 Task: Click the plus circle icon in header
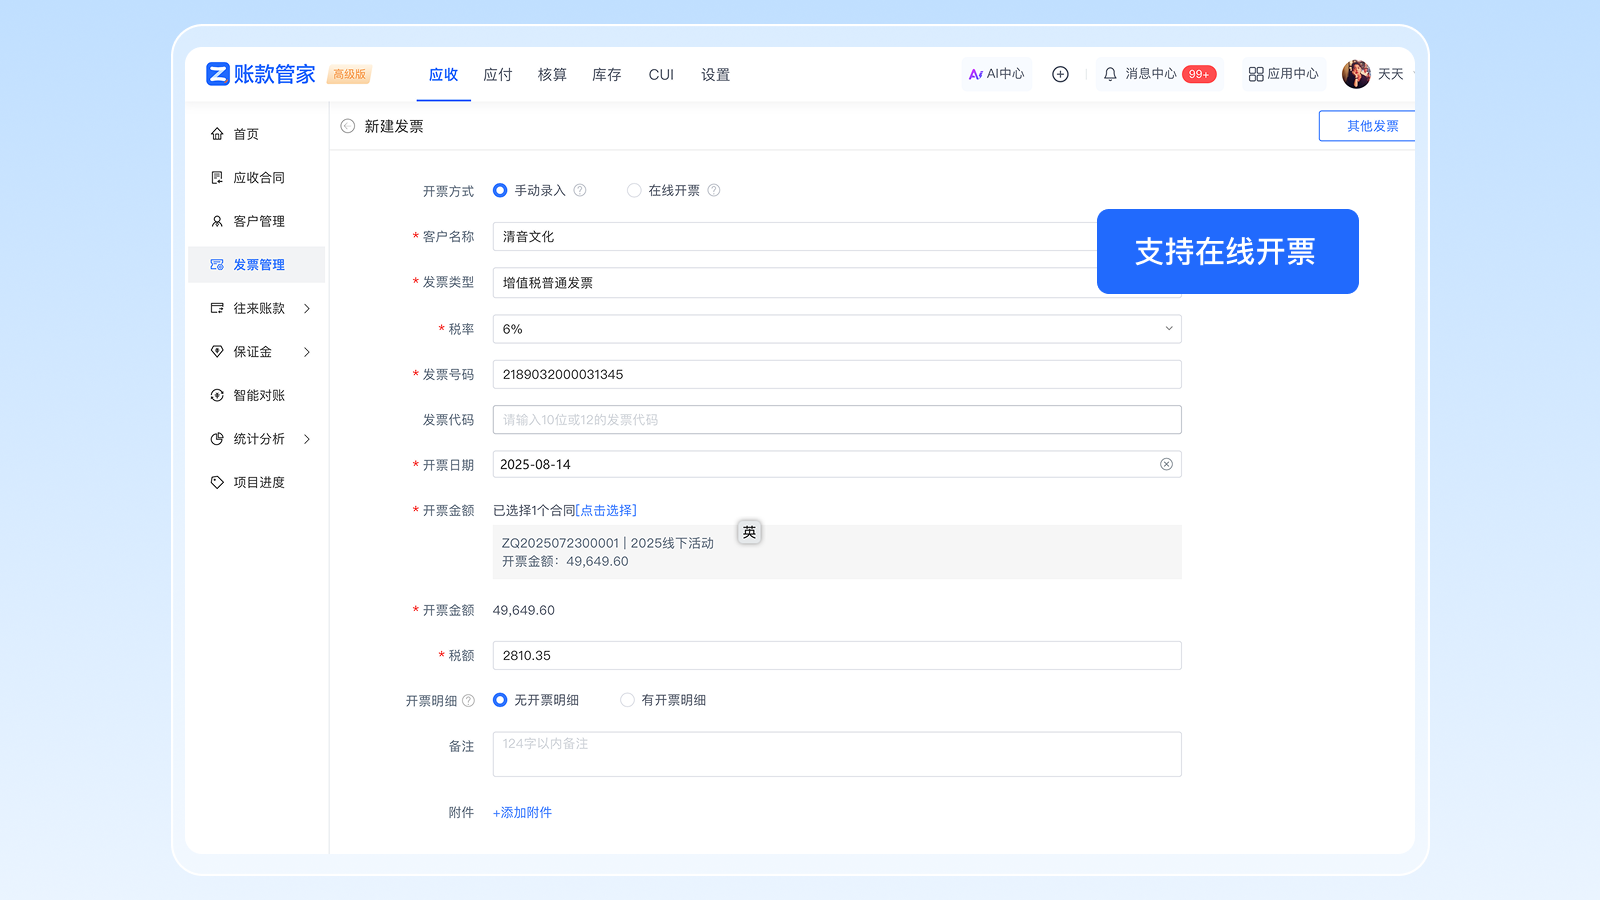tap(1060, 74)
